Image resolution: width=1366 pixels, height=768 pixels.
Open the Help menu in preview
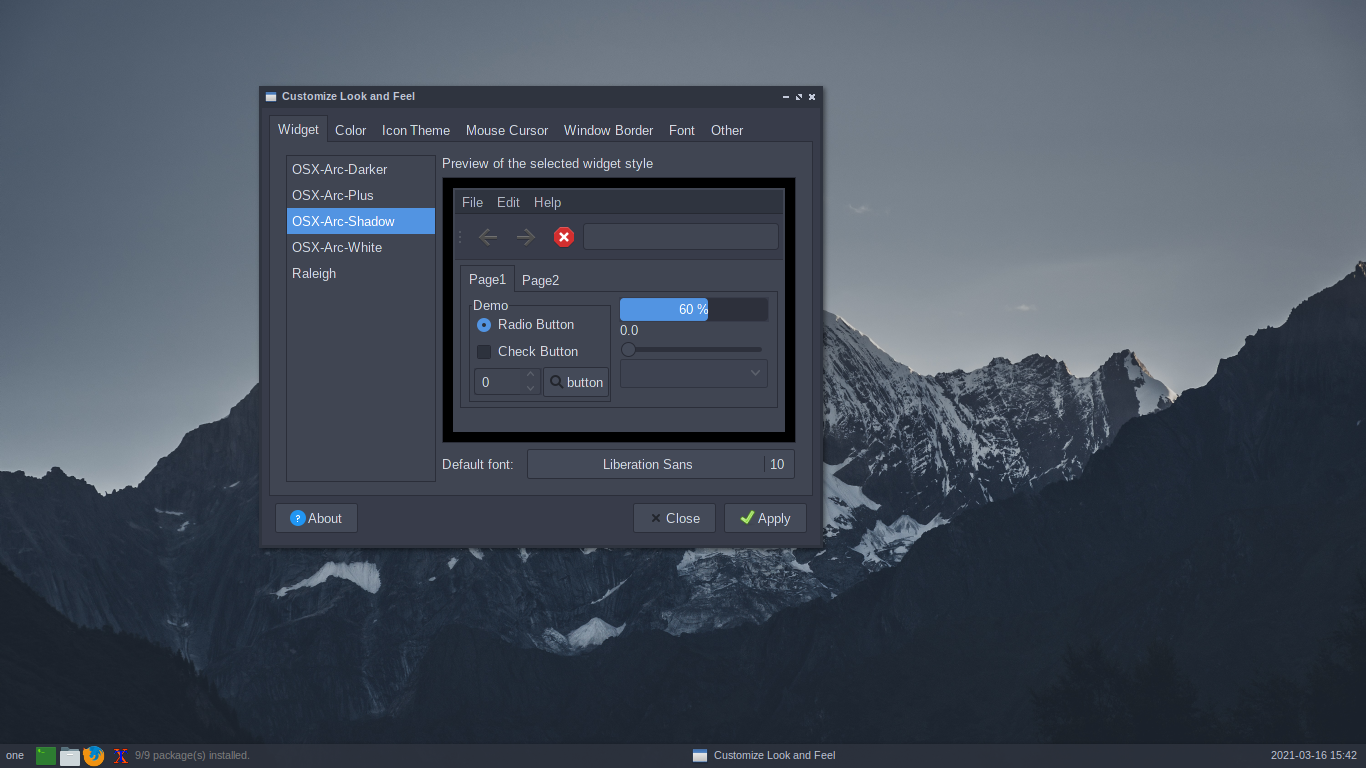(x=548, y=202)
